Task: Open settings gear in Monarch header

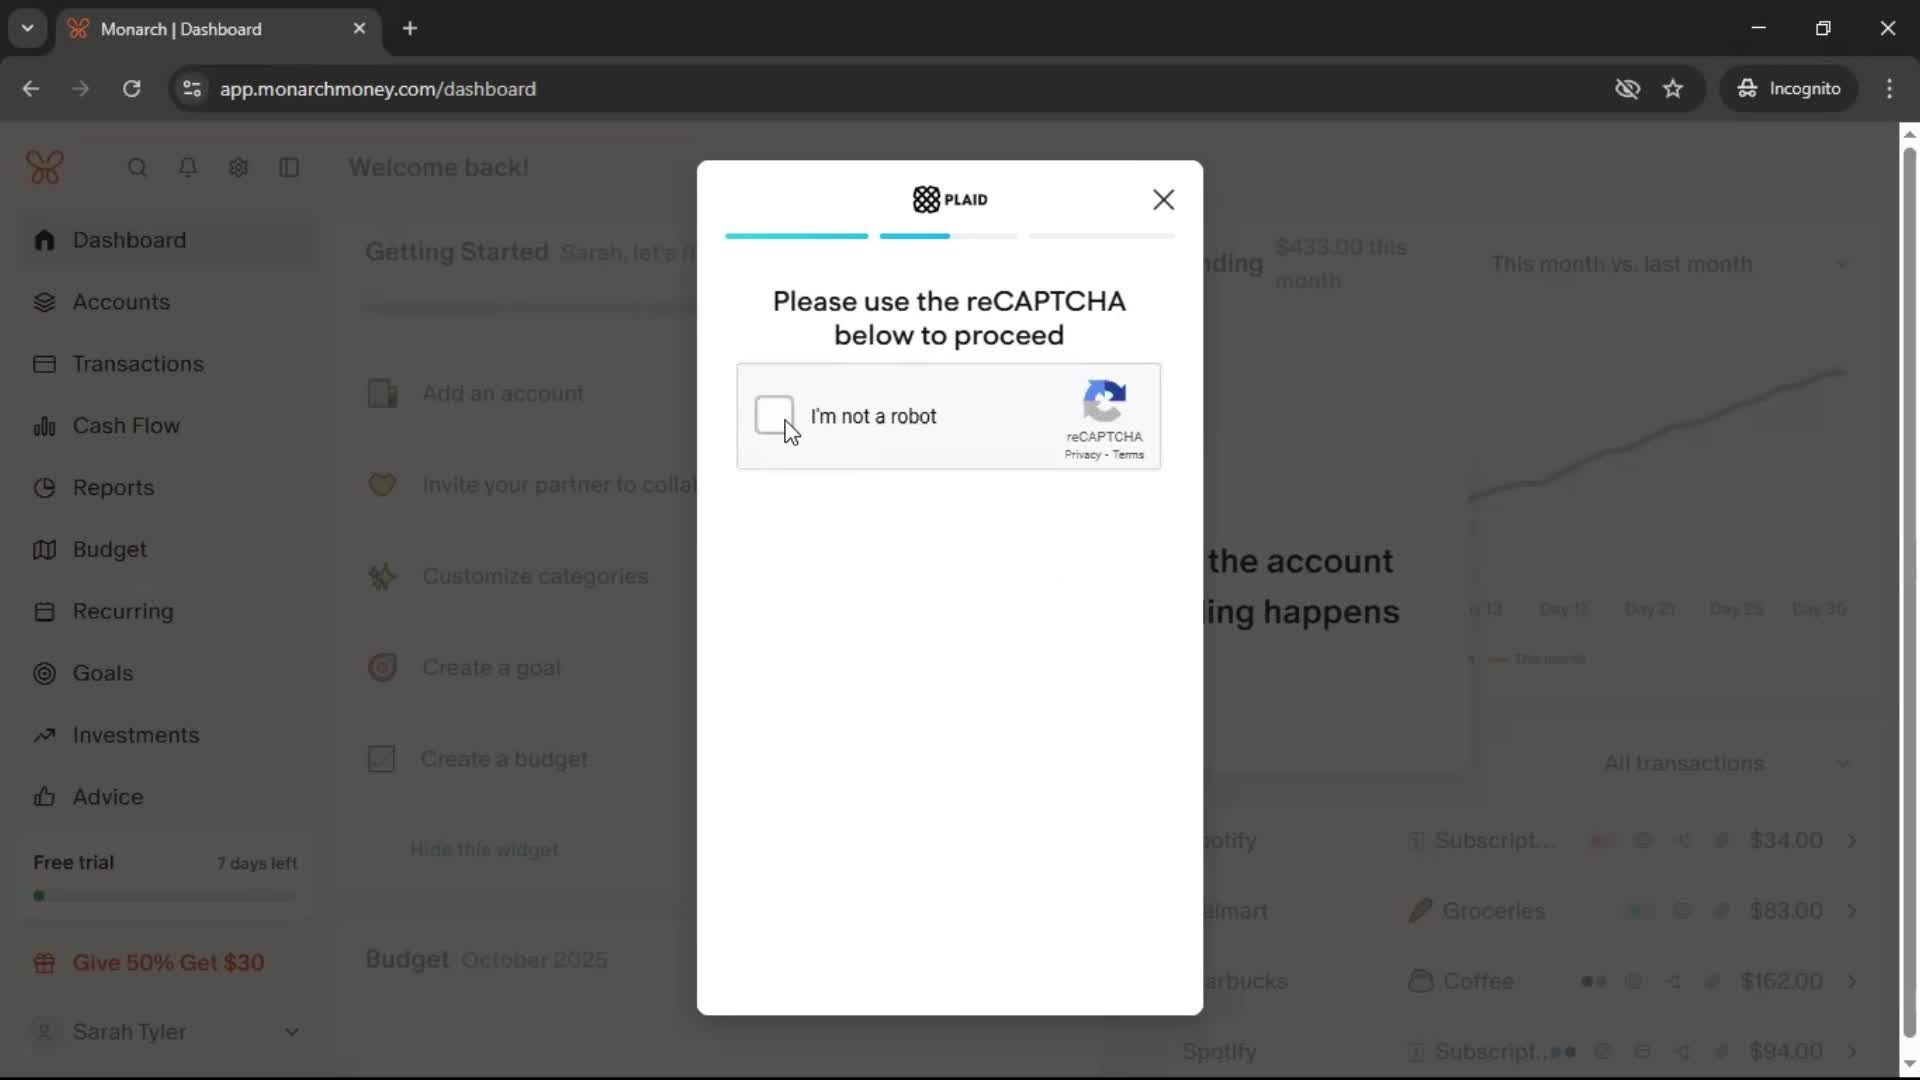Action: coord(238,168)
